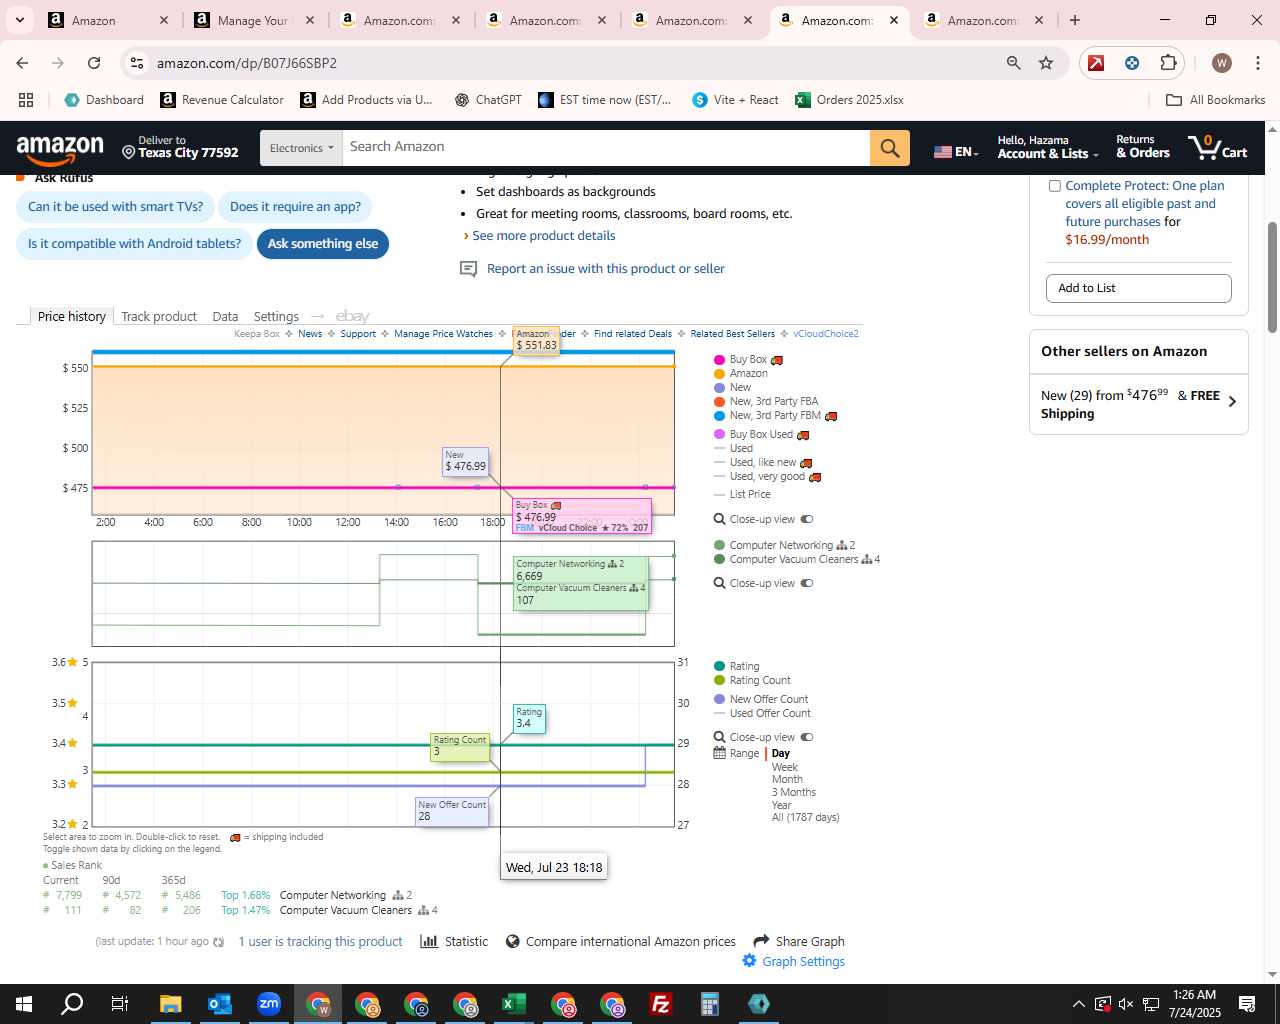Image resolution: width=1280 pixels, height=1024 pixels.
Task: Click Find related Deals link
Action: tap(633, 334)
